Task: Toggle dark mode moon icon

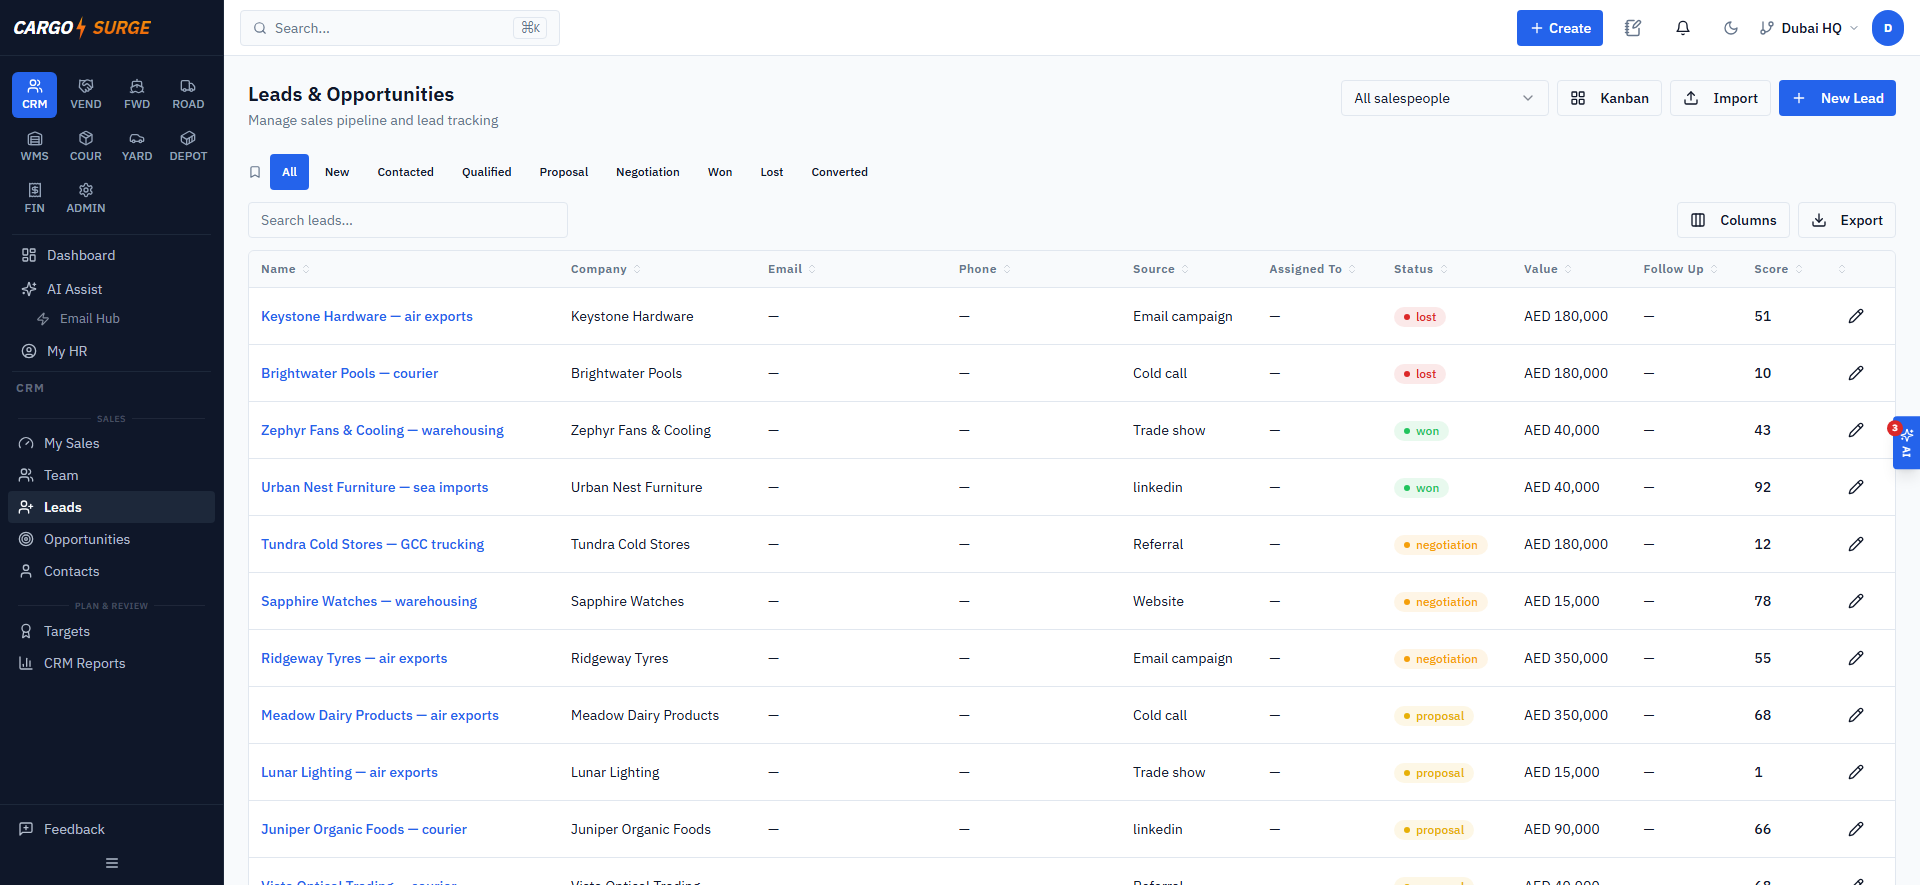Action: pos(1731,28)
